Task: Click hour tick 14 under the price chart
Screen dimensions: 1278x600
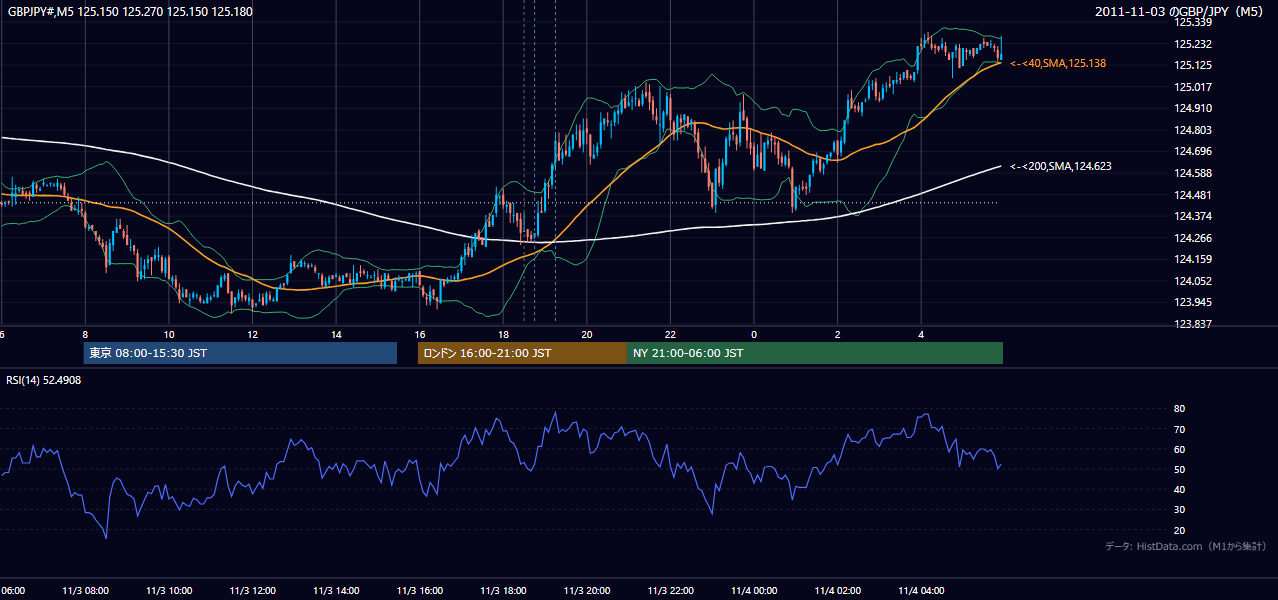Action: 336,334
